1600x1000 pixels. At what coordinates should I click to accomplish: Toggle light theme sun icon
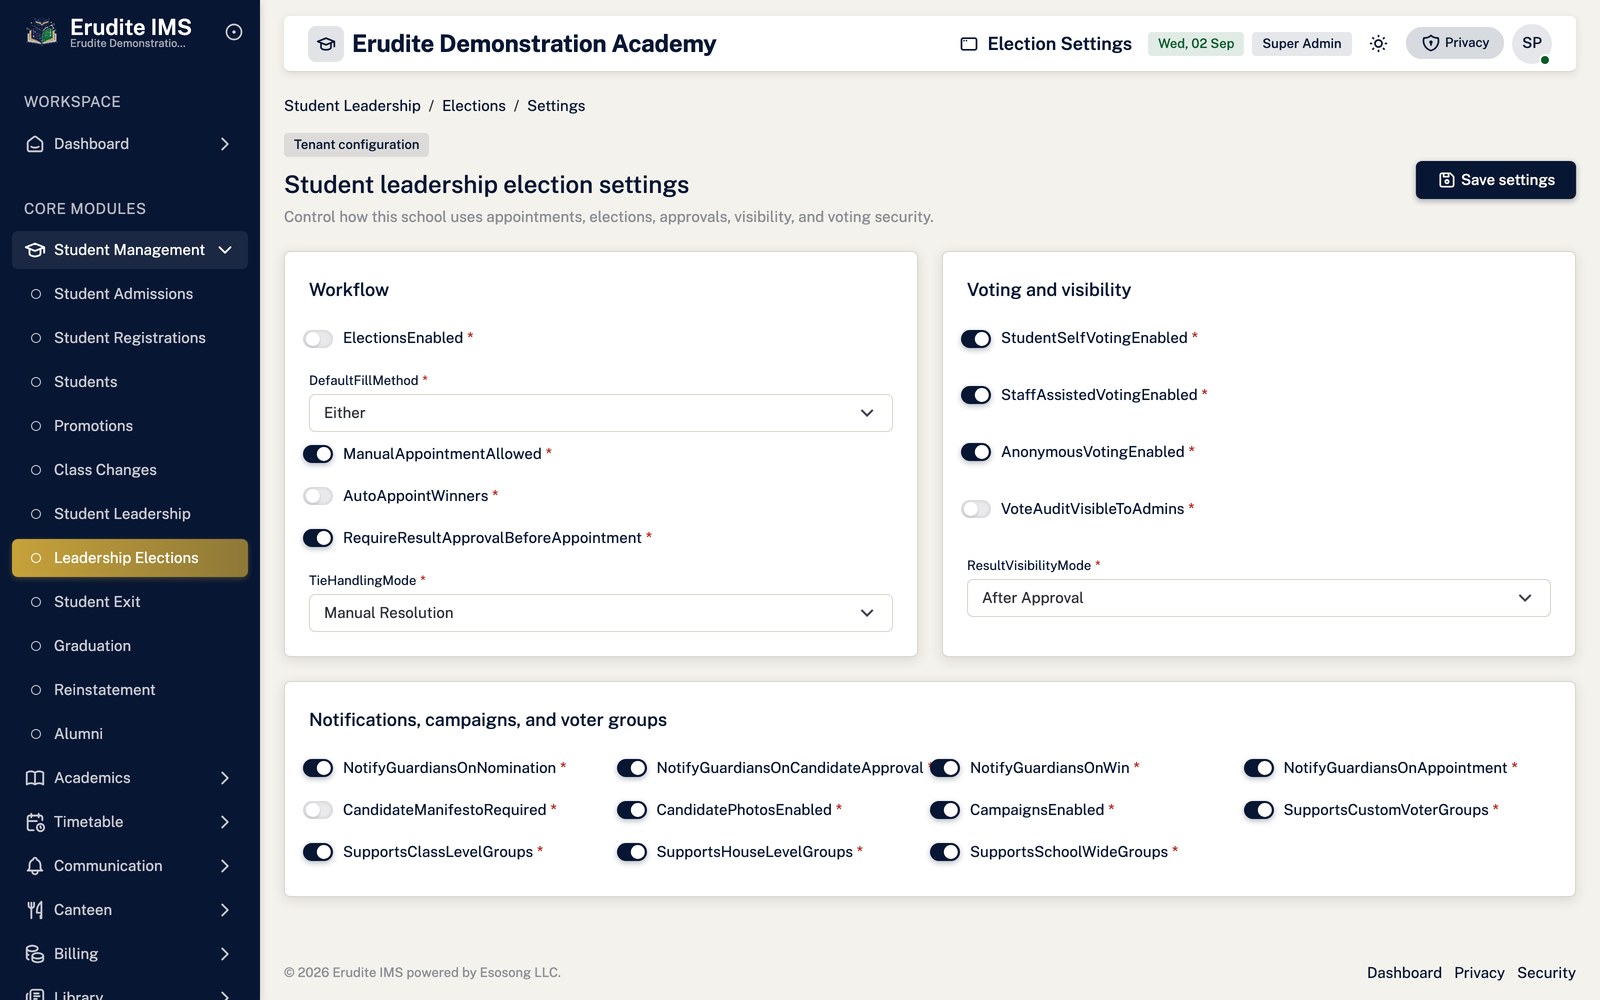click(1378, 43)
